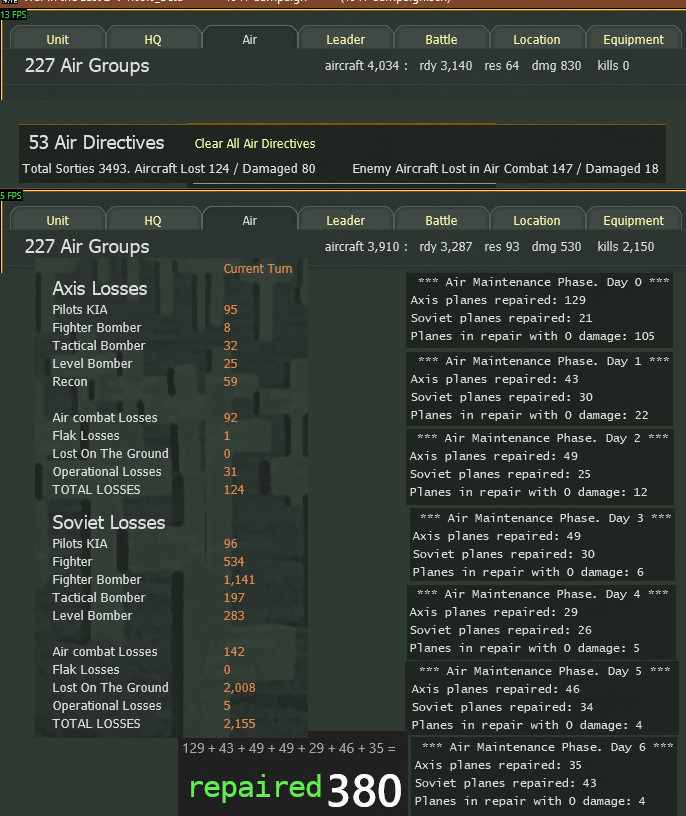
Task: Switch to the HQ tab in the lower panel
Action: (x=153, y=220)
